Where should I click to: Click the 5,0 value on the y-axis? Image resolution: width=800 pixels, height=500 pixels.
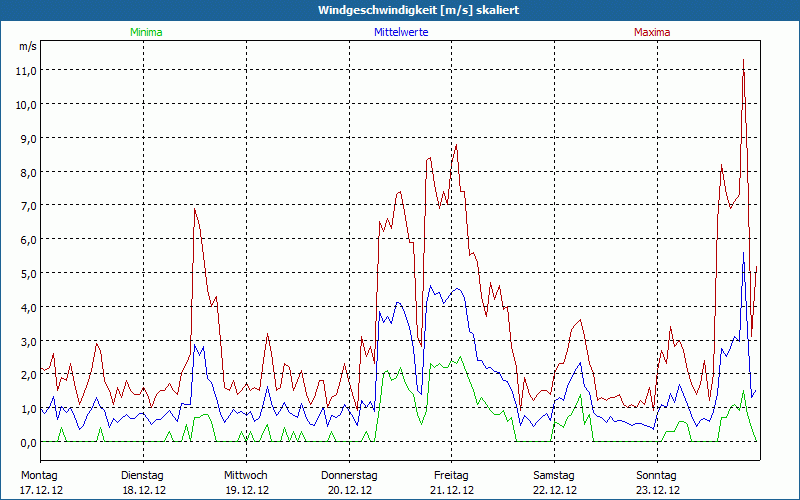coord(27,273)
